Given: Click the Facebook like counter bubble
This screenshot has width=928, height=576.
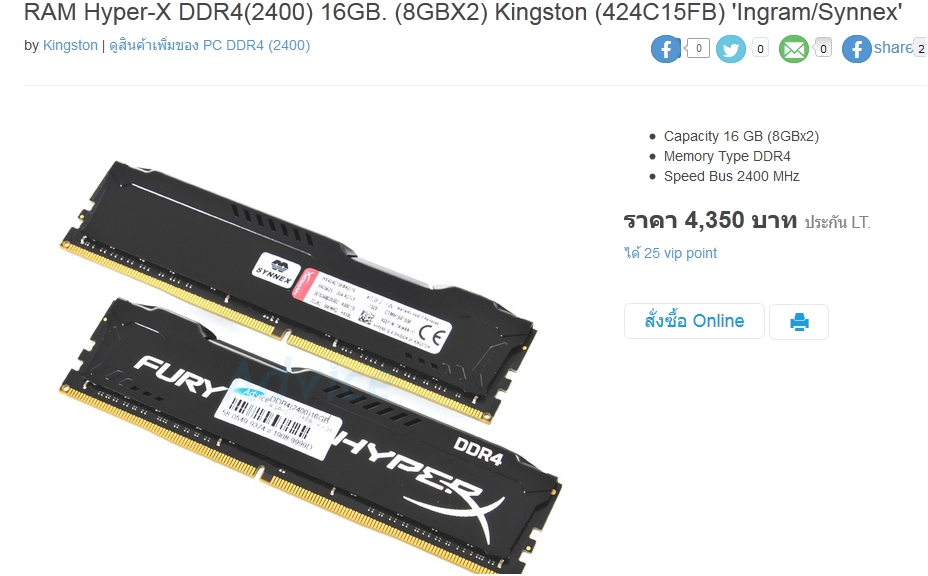Looking at the screenshot, I should [698, 48].
